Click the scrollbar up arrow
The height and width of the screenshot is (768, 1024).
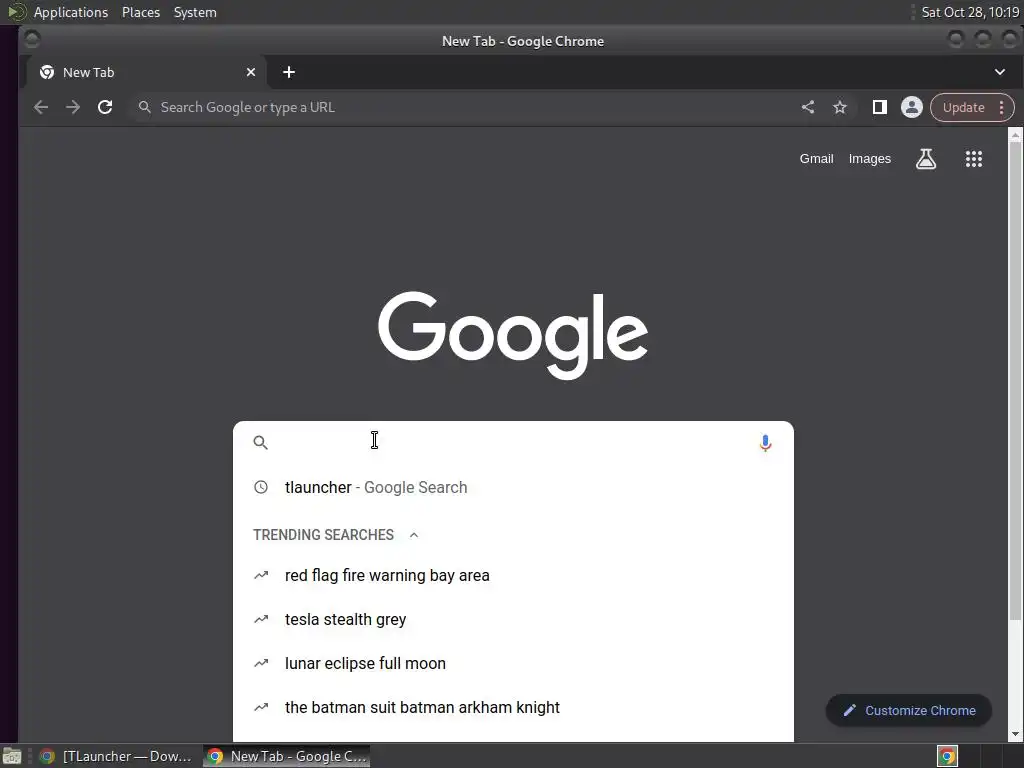(x=1015, y=135)
